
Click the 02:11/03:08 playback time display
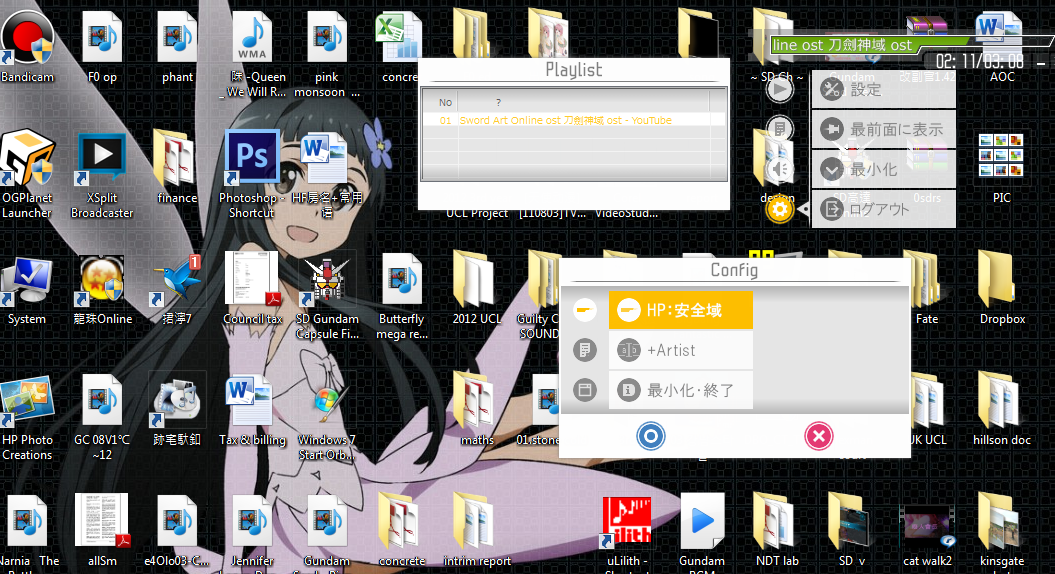click(x=979, y=62)
